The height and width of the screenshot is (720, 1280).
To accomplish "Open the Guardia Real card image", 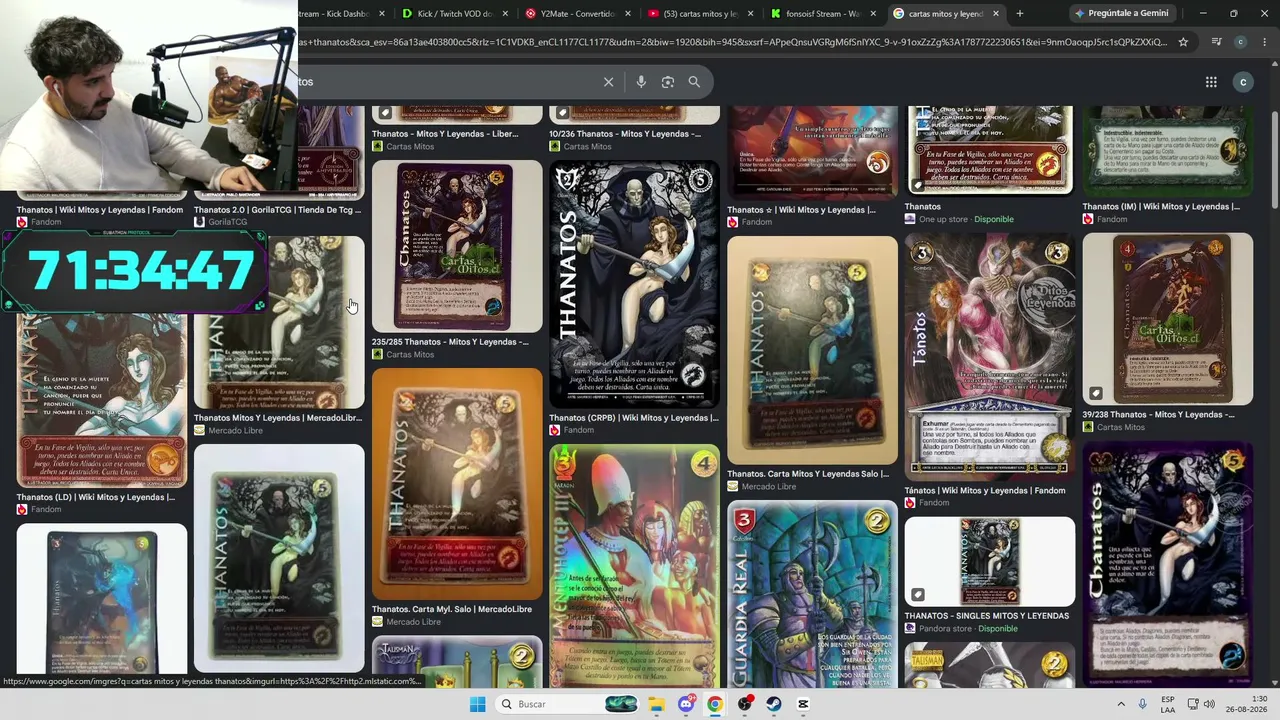I will [812, 594].
